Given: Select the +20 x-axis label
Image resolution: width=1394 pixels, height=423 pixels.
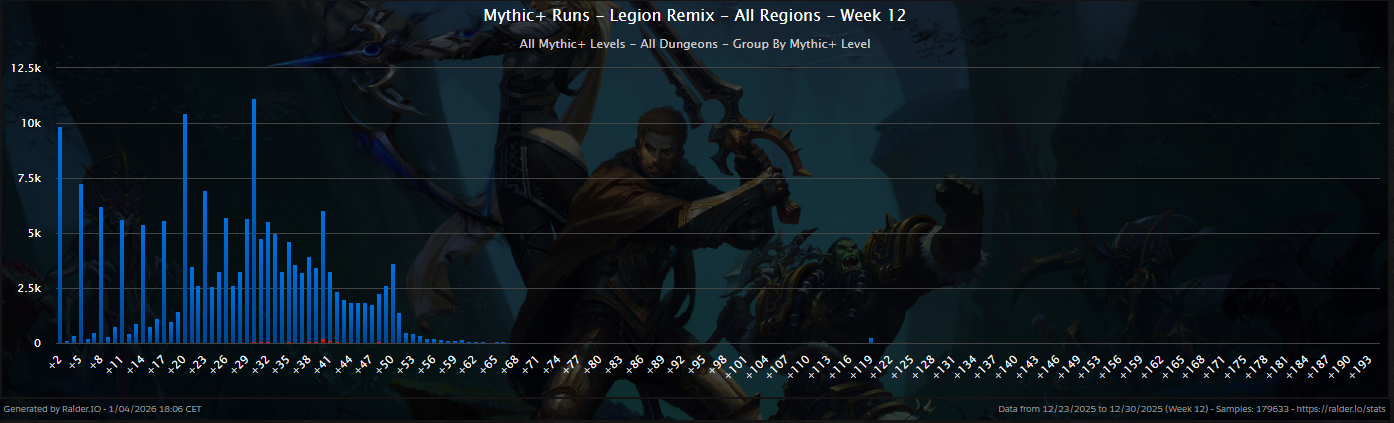Looking at the screenshot, I should (x=176, y=362).
